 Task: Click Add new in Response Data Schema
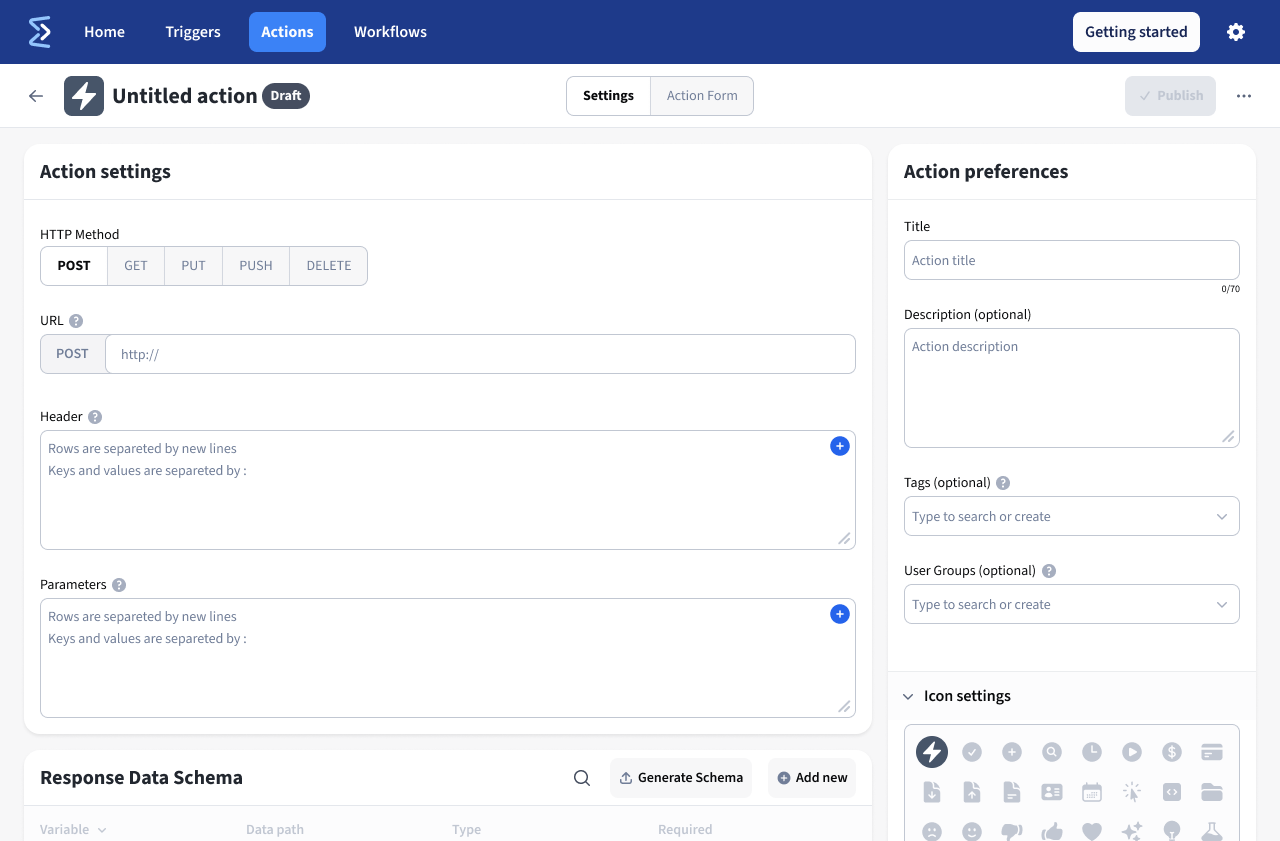(x=812, y=778)
